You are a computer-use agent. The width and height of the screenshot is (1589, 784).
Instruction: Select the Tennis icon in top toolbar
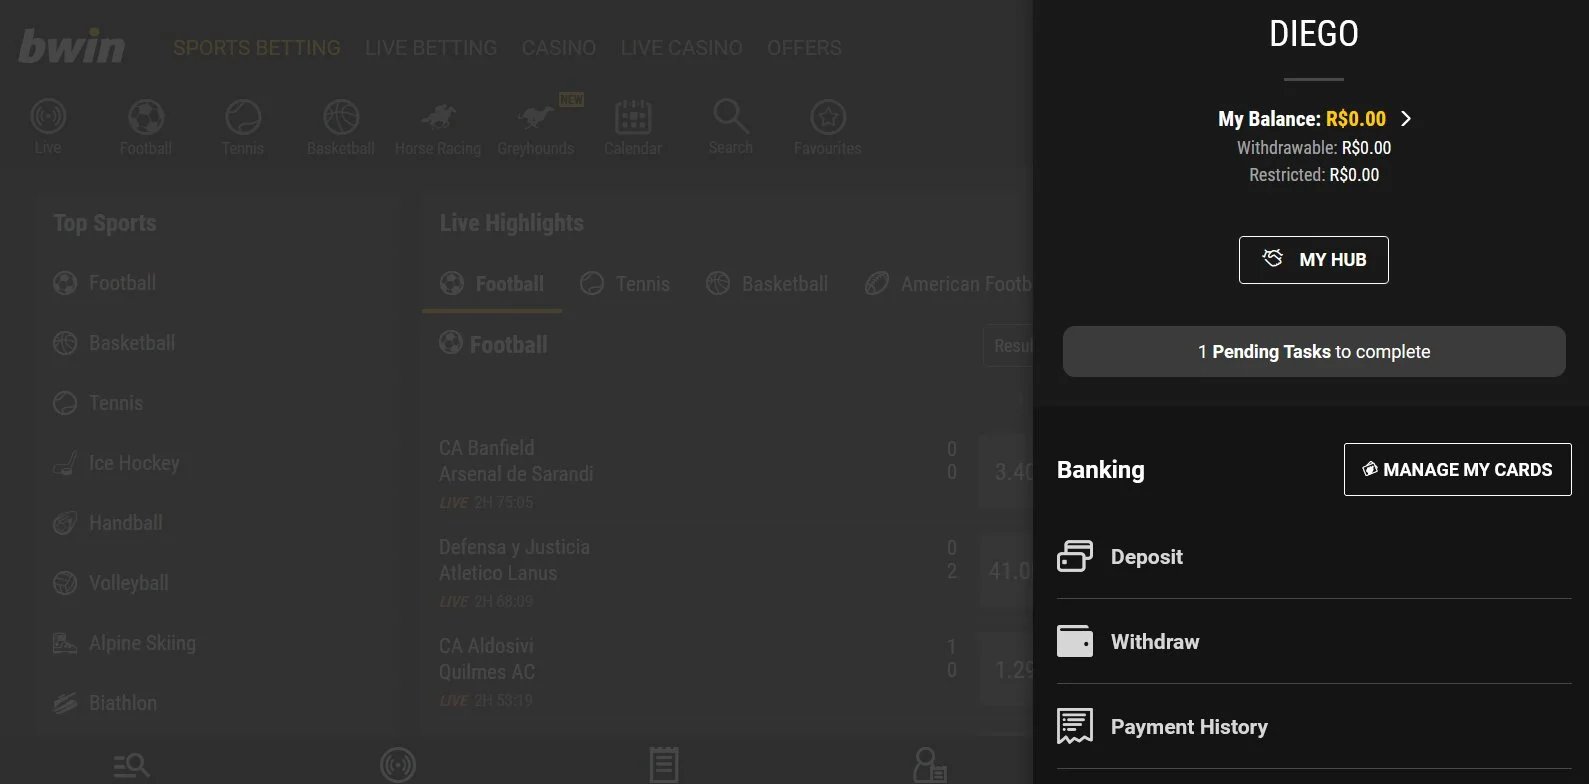point(243,117)
